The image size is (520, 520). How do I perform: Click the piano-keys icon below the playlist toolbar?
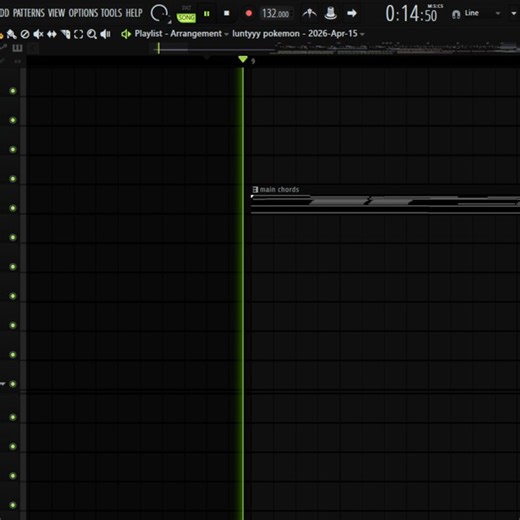click(17, 48)
